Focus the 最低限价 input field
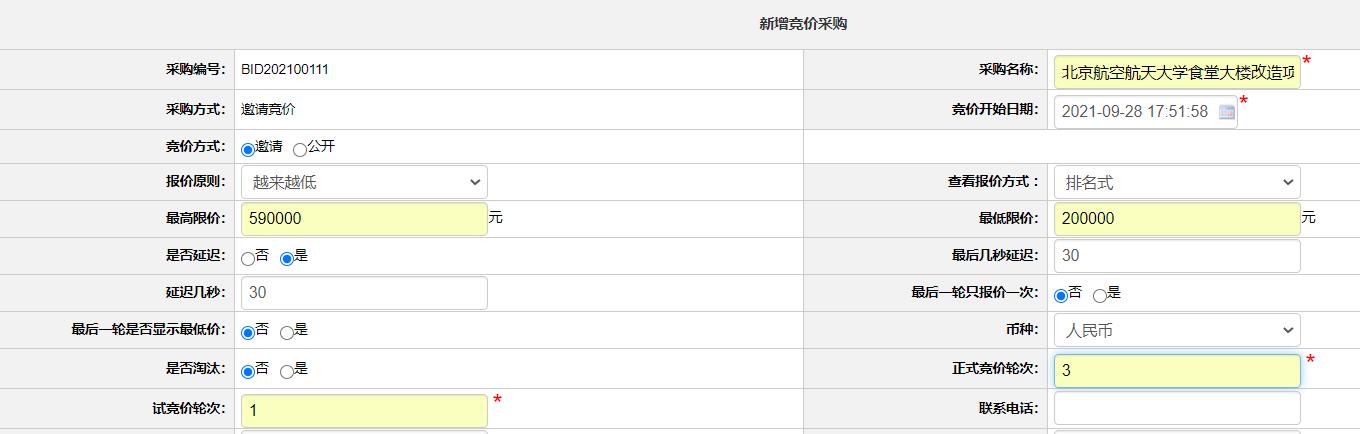The height and width of the screenshot is (434, 1360). 1177,219
